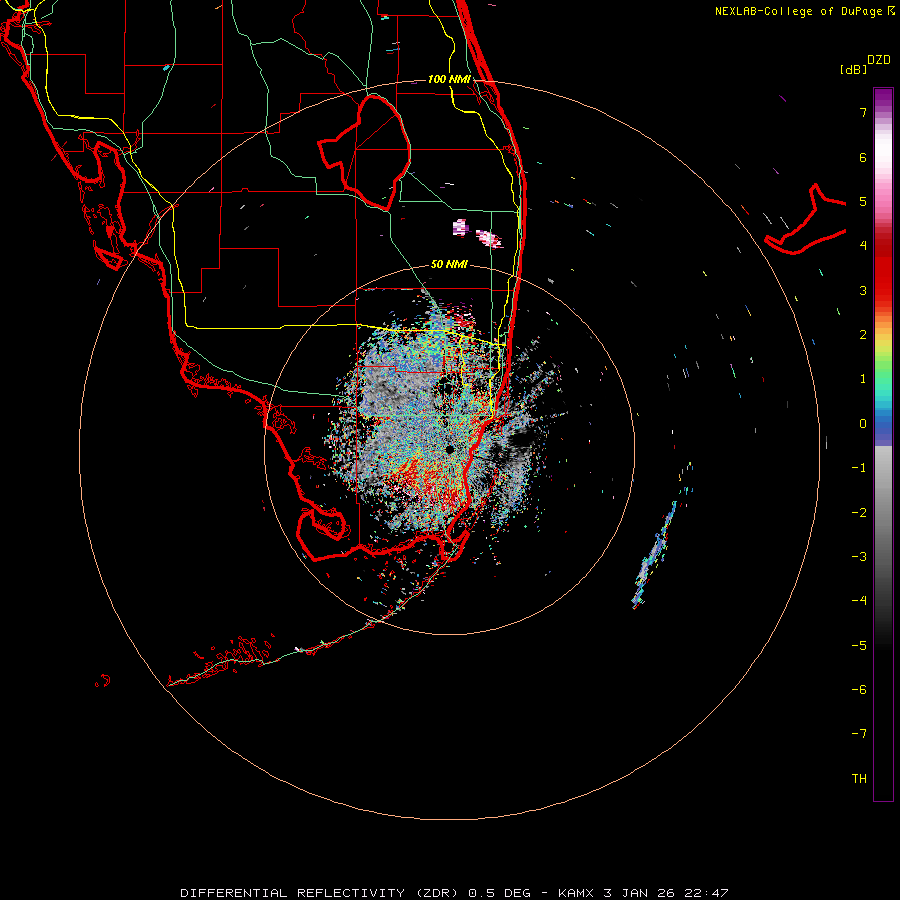Click the 100 NMI range ring label
The width and height of the screenshot is (900, 900).
(x=449, y=79)
